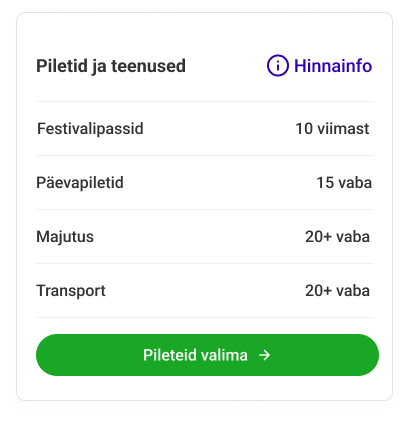Click '20+ vaba' in the Majutus row
The width and height of the screenshot is (409, 421).
pyautogui.click(x=337, y=237)
